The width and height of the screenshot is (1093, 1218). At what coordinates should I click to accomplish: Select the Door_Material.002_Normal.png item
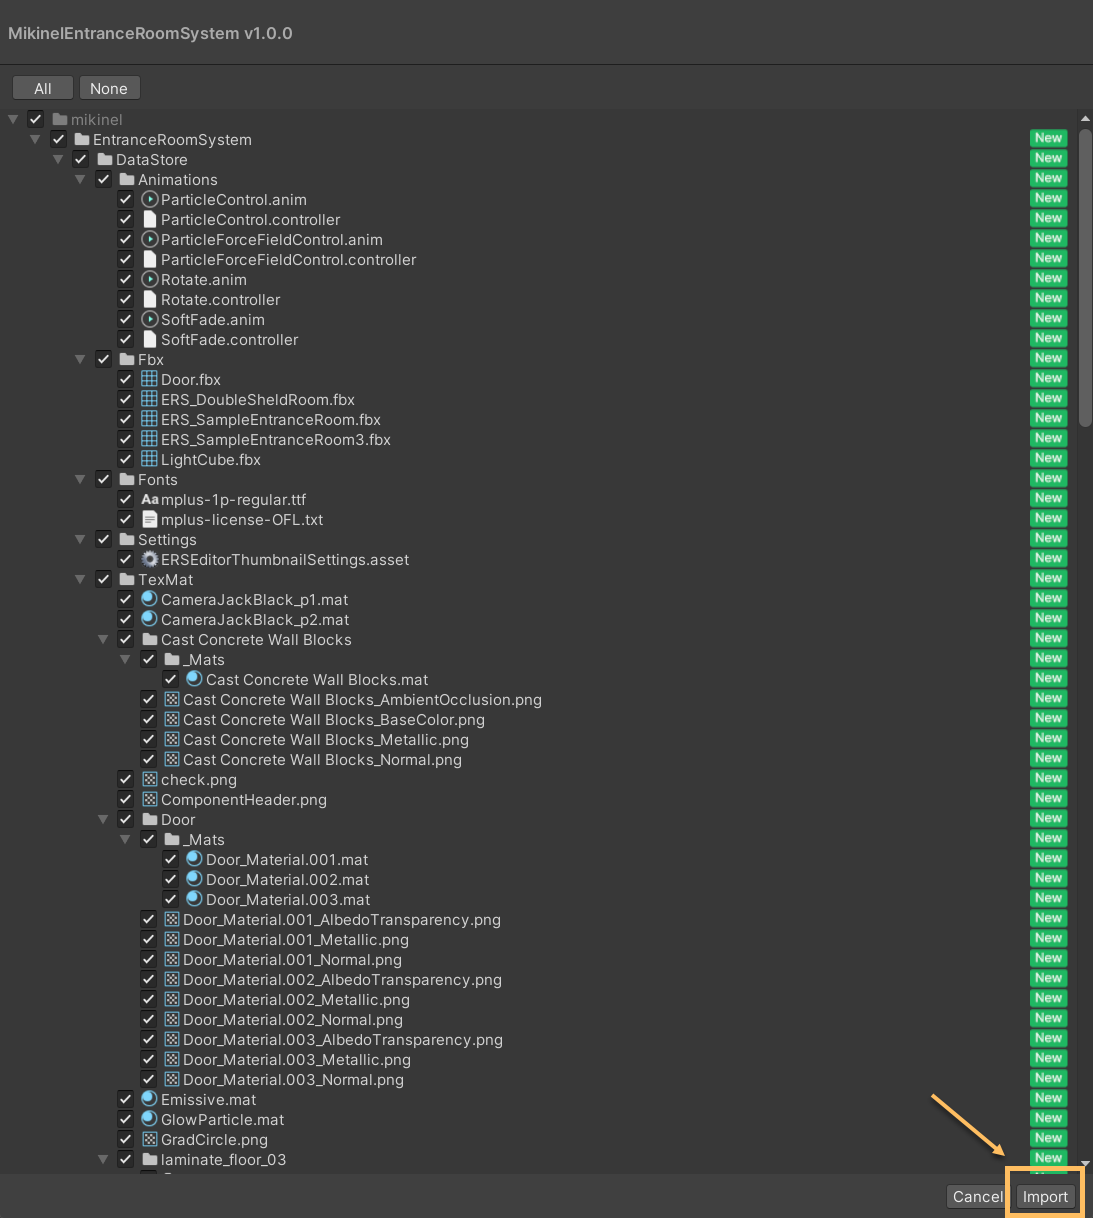tap(293, 1019)
